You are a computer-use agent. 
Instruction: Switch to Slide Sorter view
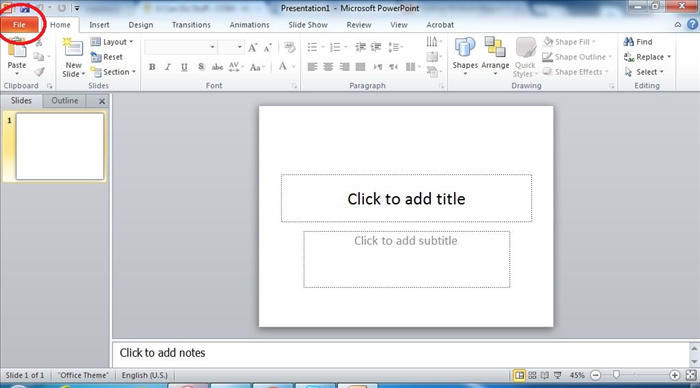pos(532,375)
